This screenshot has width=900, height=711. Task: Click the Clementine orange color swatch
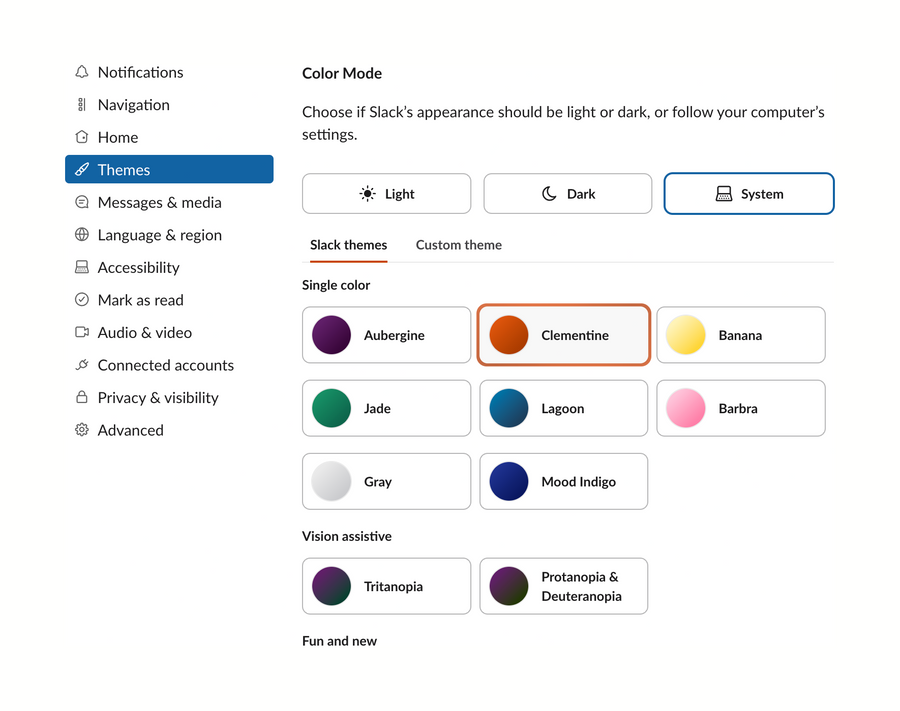pyautogui.click(x=508, y=335)
